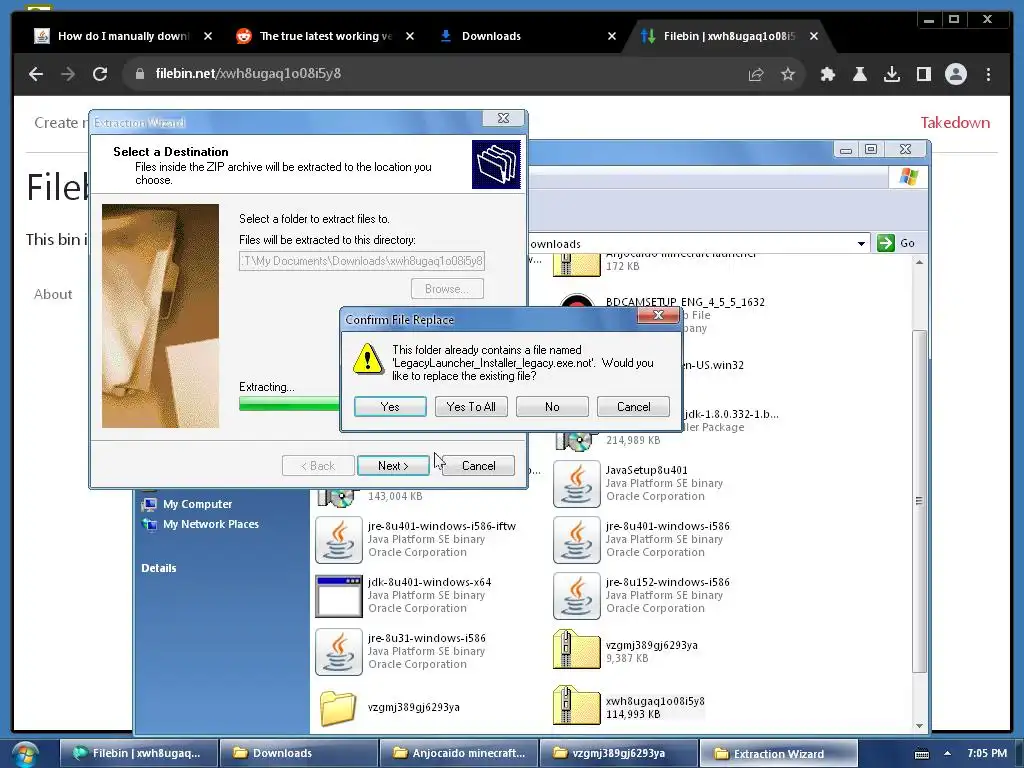The height and width of the screenshot is (768, 1024).
Task: View site lock security info
Action: [x=140, y=74]
